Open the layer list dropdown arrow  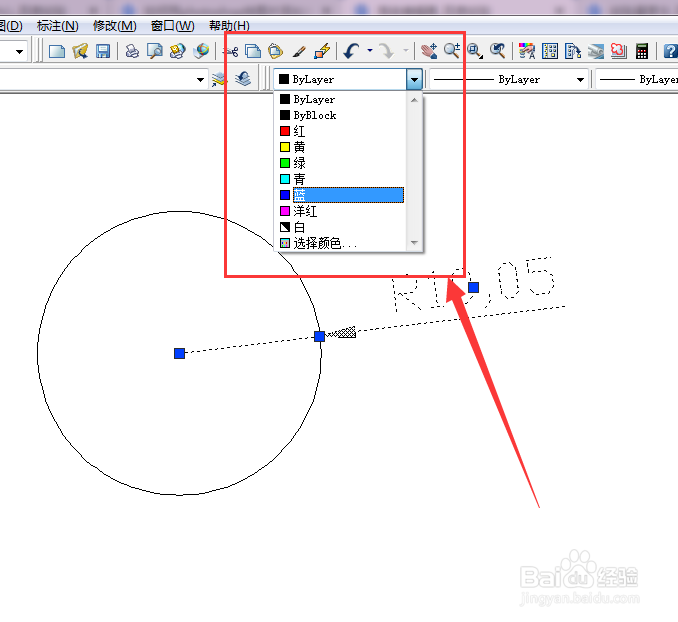[x=200, y=80]
